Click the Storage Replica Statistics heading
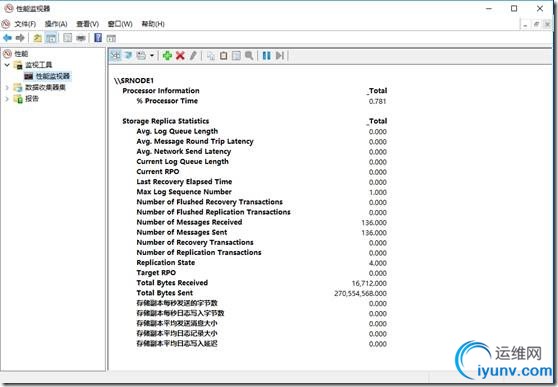The width and height of the screenshot is (558, 387). 165,121
